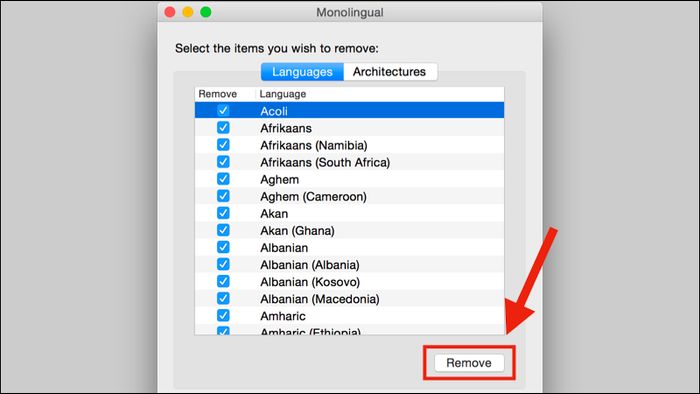Image resolution: width=700 pixels, height=394 pixels.
Task: Select the Albanian (Macedonia) row
Action: pos(350,299)
